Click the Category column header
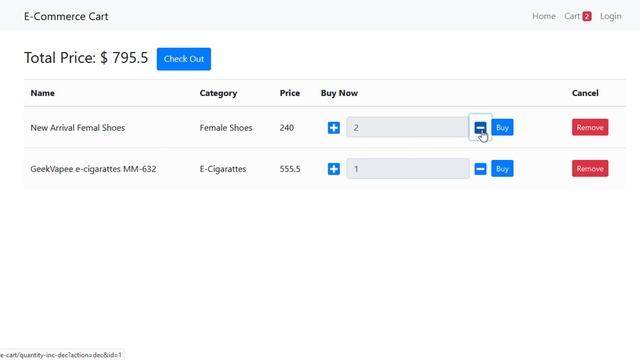Image resolution: width=640 pixels, height=360 pixels. (x=218, y=93)
